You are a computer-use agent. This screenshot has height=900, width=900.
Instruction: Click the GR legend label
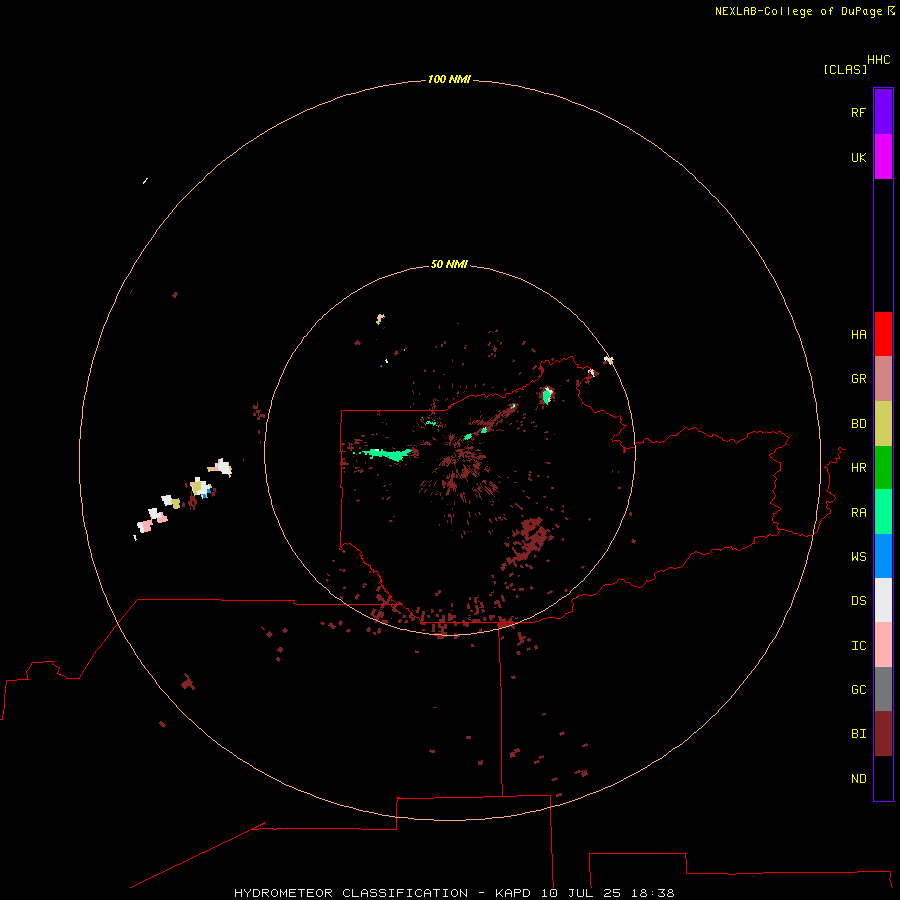click(858, 379)
